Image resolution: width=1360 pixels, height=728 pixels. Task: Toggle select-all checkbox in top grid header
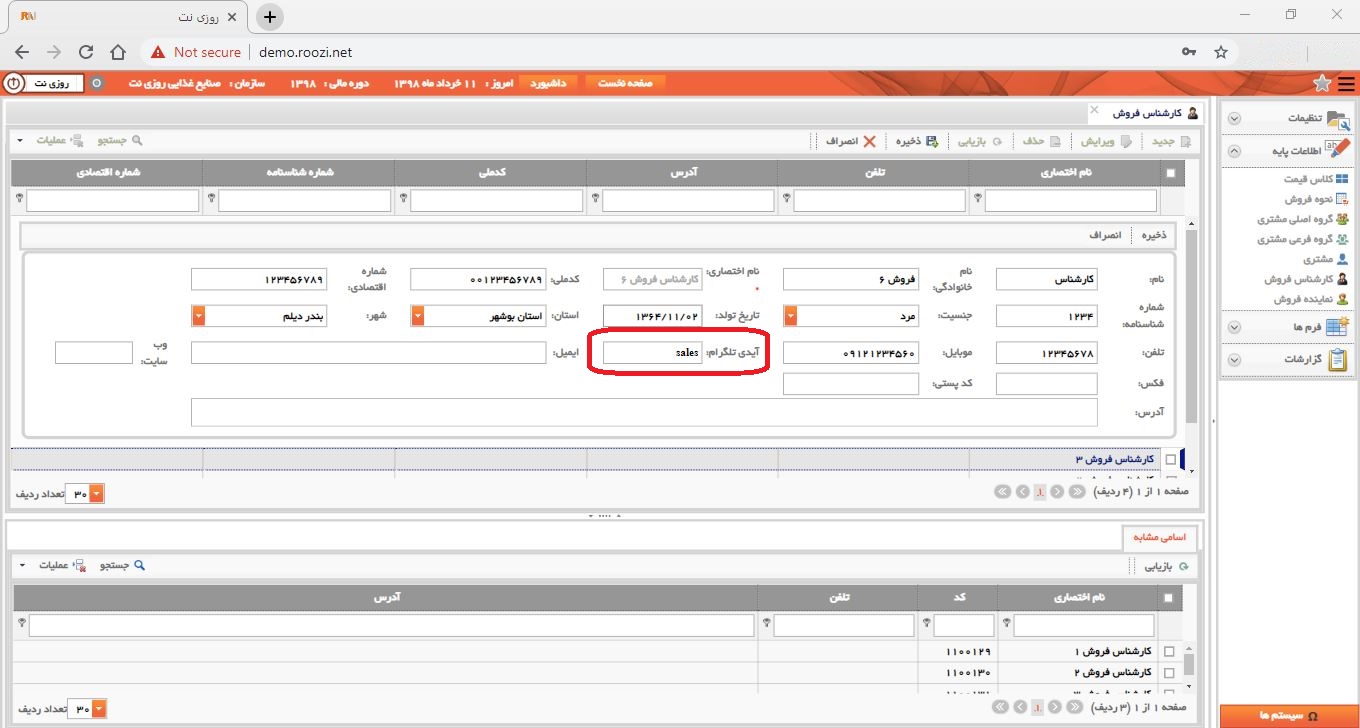click(1171, 173)
